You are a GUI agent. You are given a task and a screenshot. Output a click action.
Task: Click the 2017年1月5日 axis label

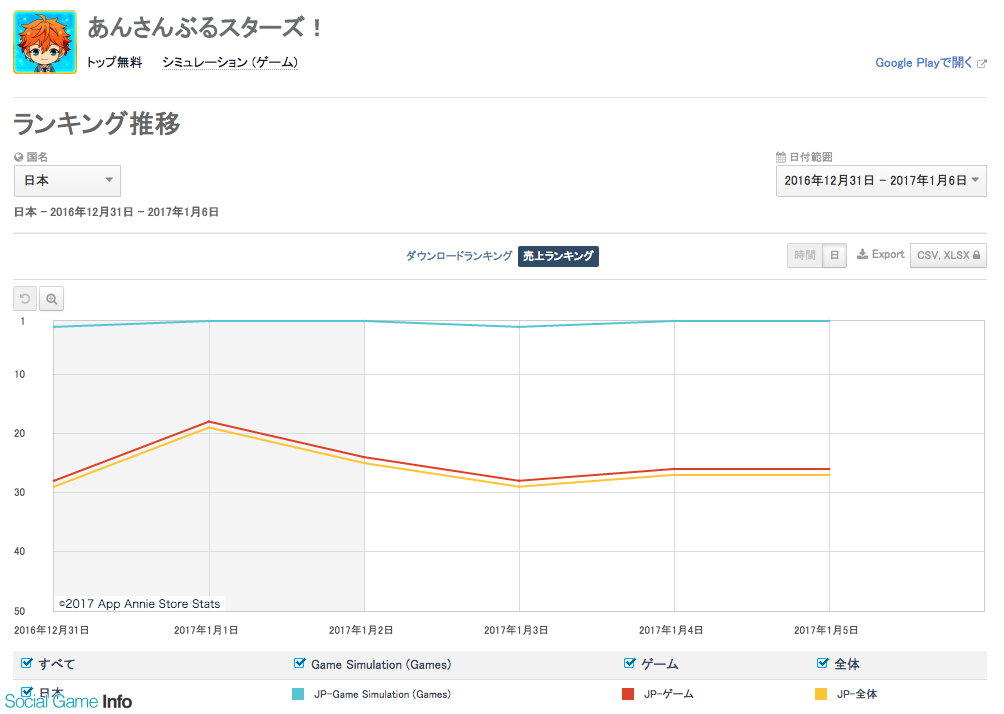click(x=826, y=630)
